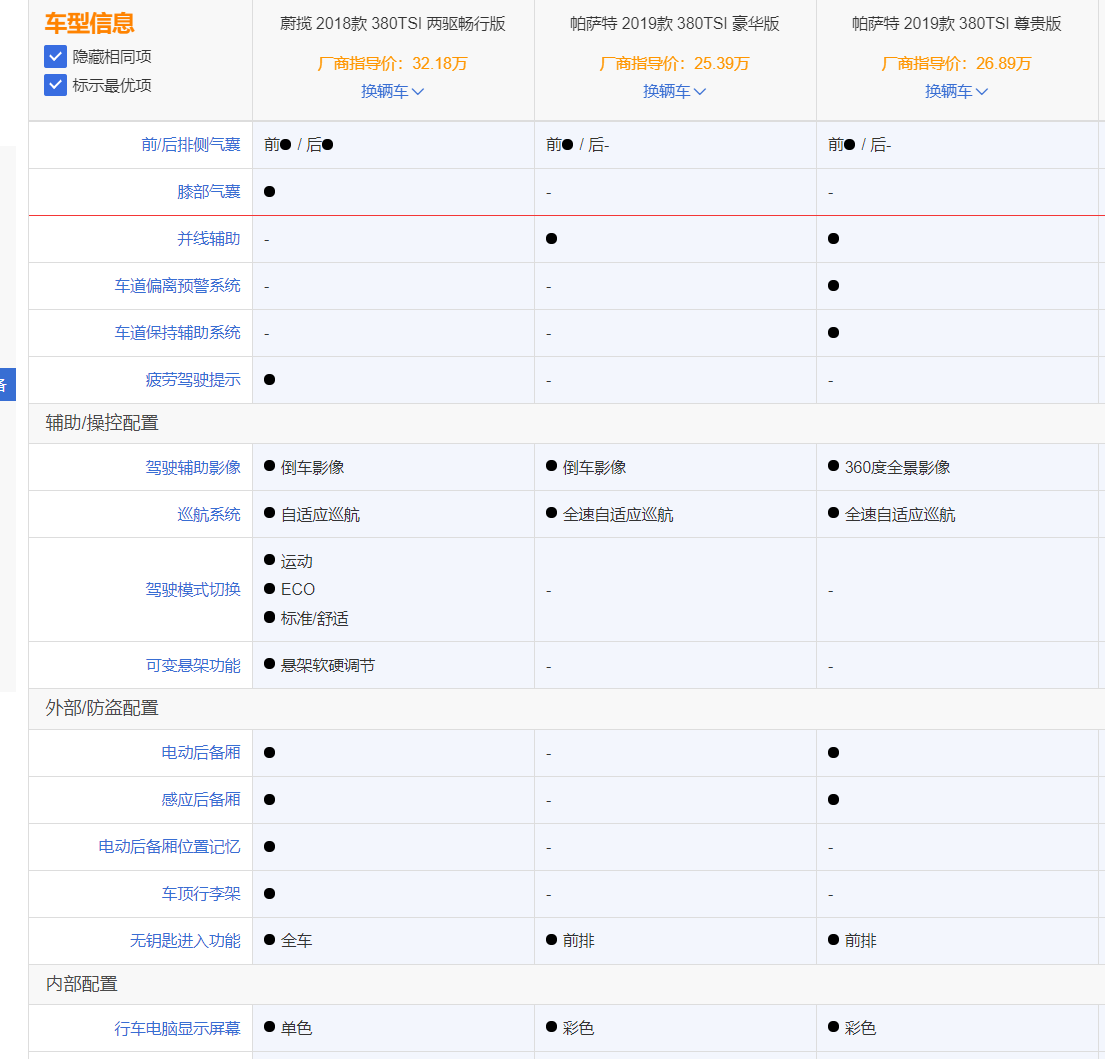The height and width of the screenshot is (1059, 1105).
Task: Click the 厂商指导价 26.89万 price
Action: (956, 63)
